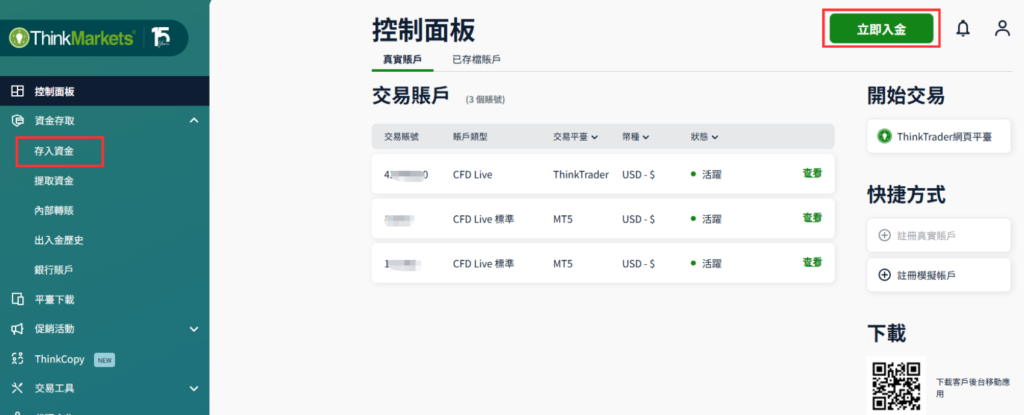Click plus icon beside 註冊真實賬戶
Image resolution: width=1024 pixels, height=415 pixels.
pos(884,235)
